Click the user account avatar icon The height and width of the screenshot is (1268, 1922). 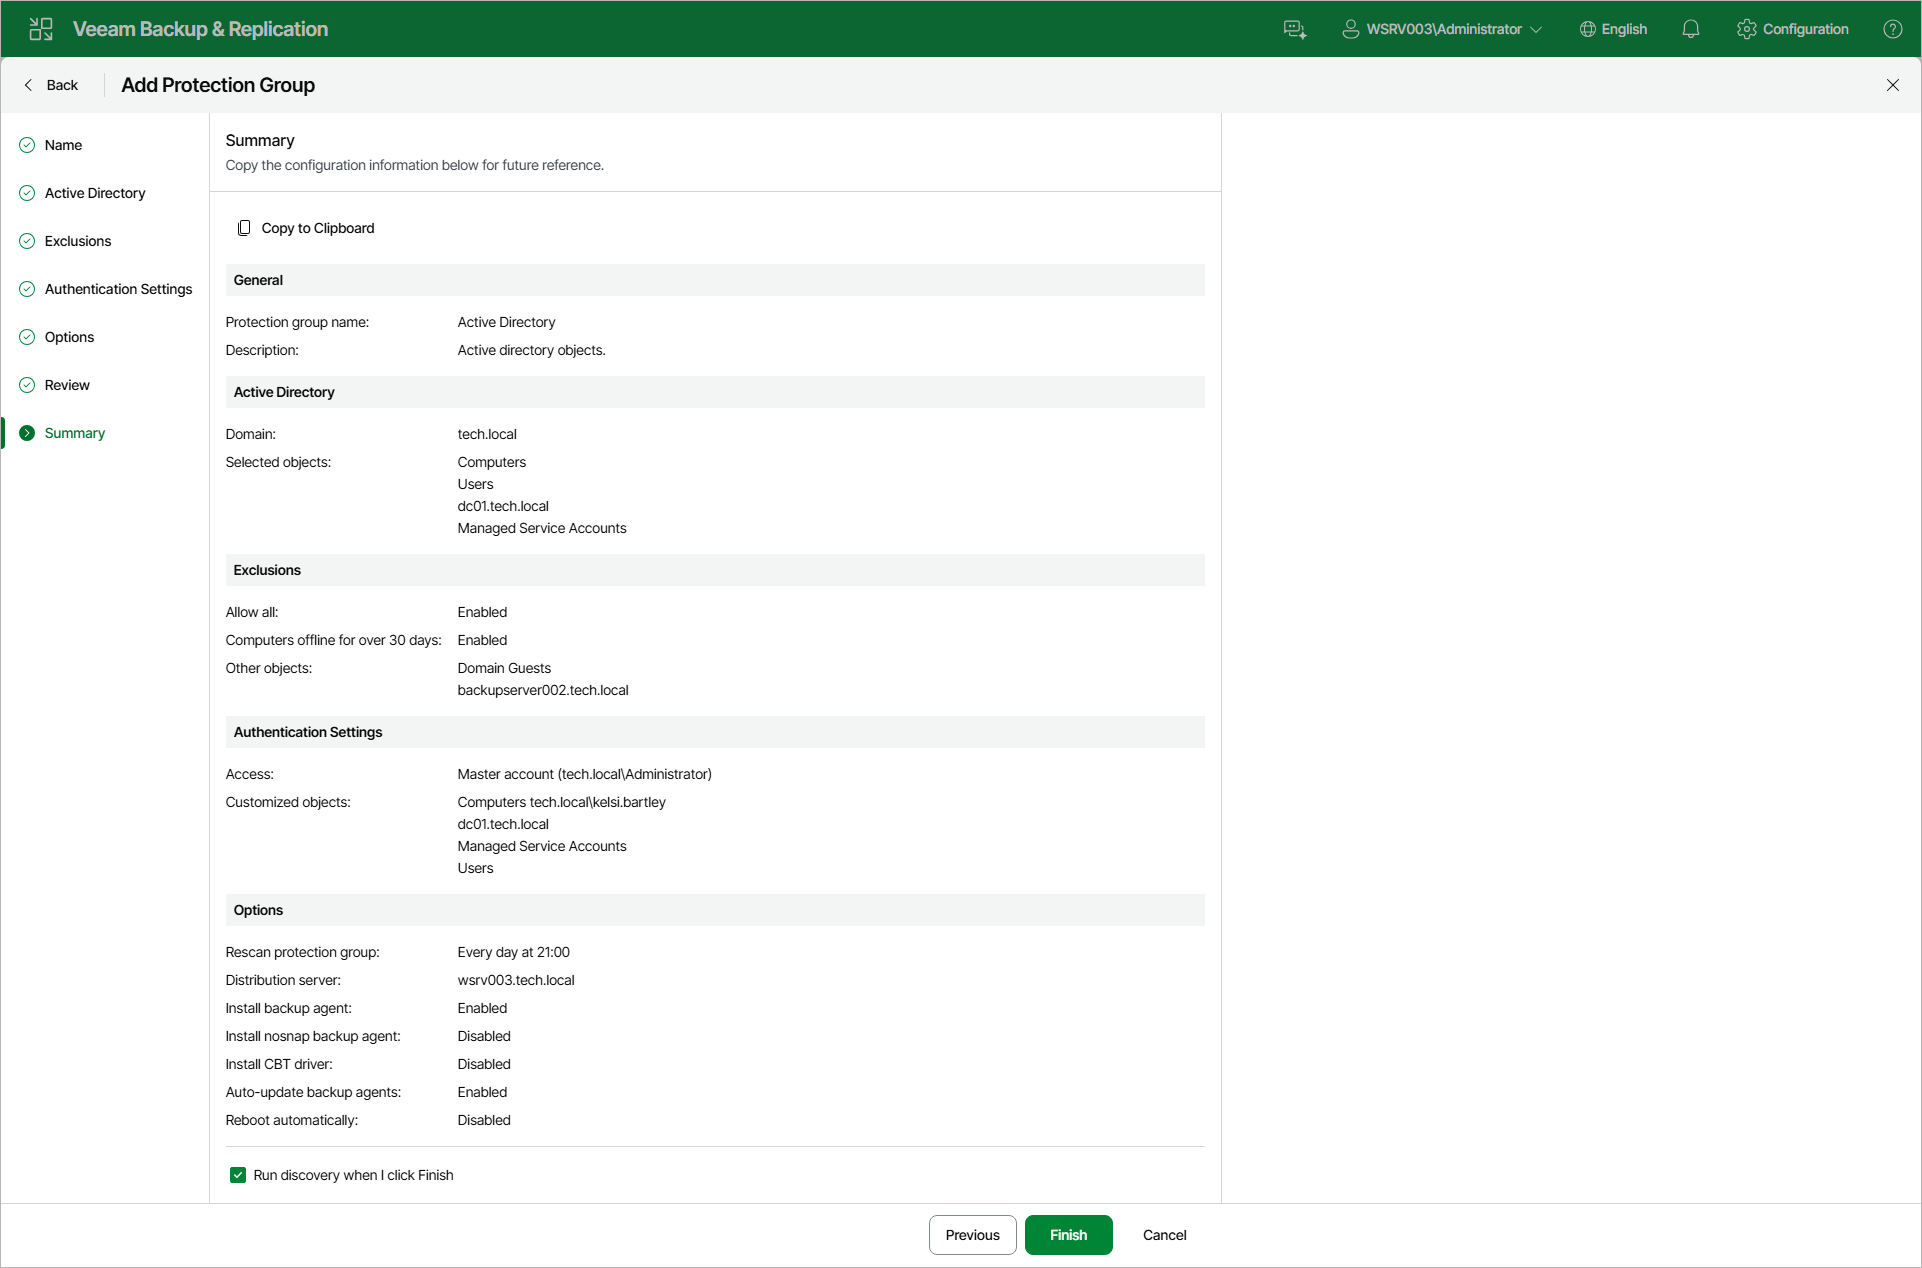point(1351,29)
